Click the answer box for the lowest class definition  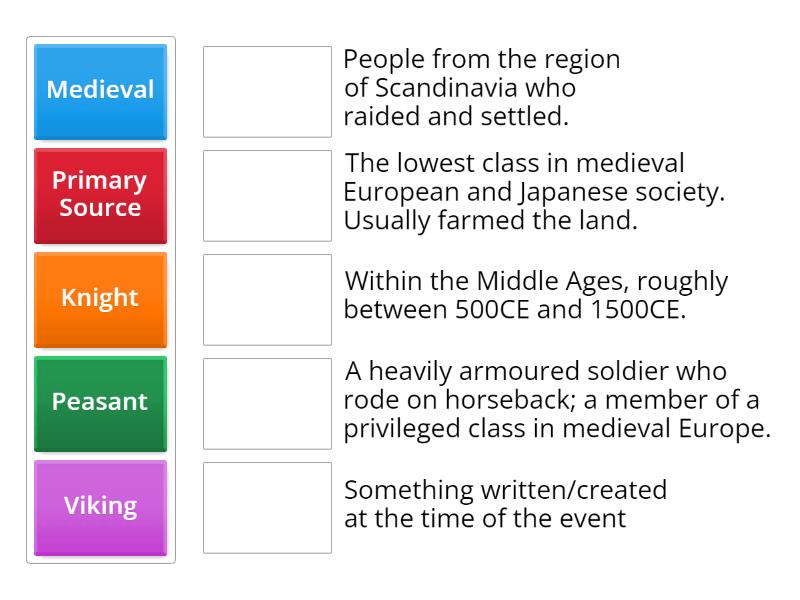point(267,195)
